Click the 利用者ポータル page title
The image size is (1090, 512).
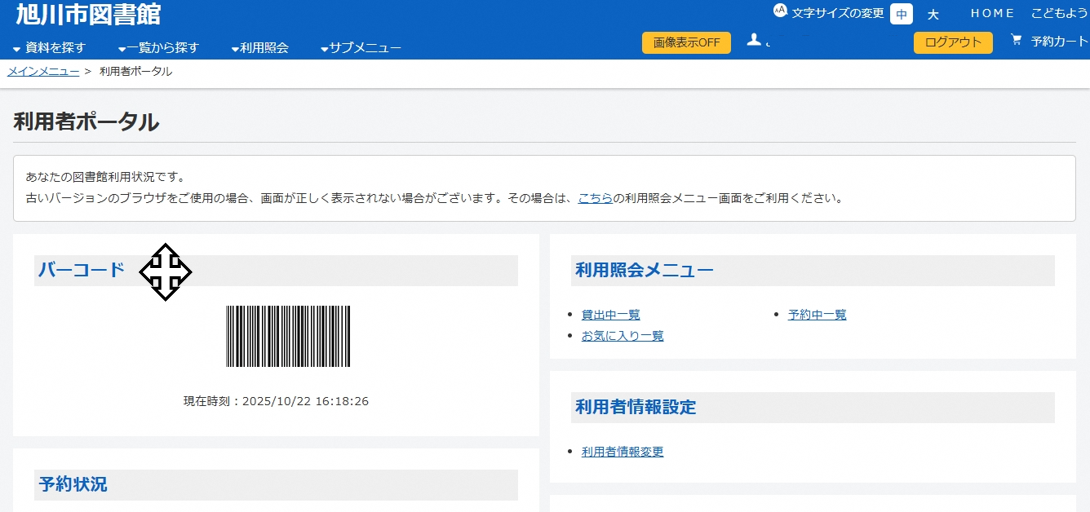[86, 122]
